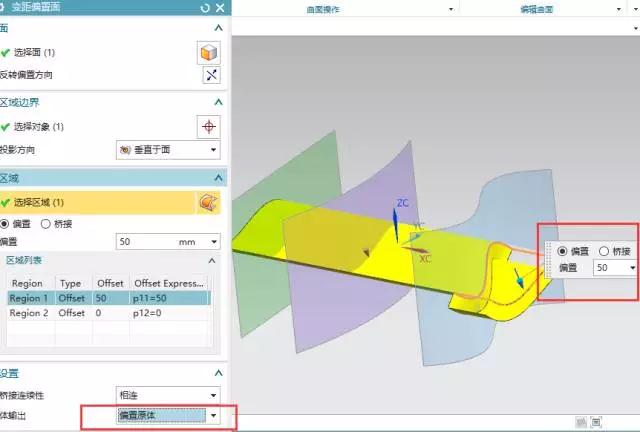Choose 桥接 radio in floating viewport box
Viewport: 640px width, 432px height.
pos(603,251)
